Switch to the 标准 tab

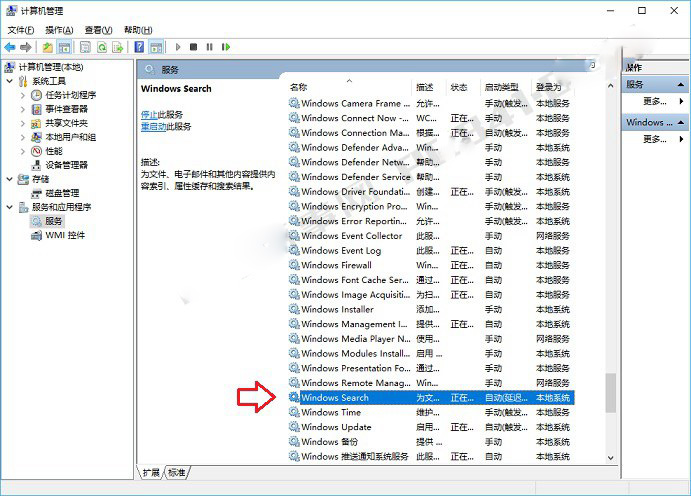coord(177,473)
